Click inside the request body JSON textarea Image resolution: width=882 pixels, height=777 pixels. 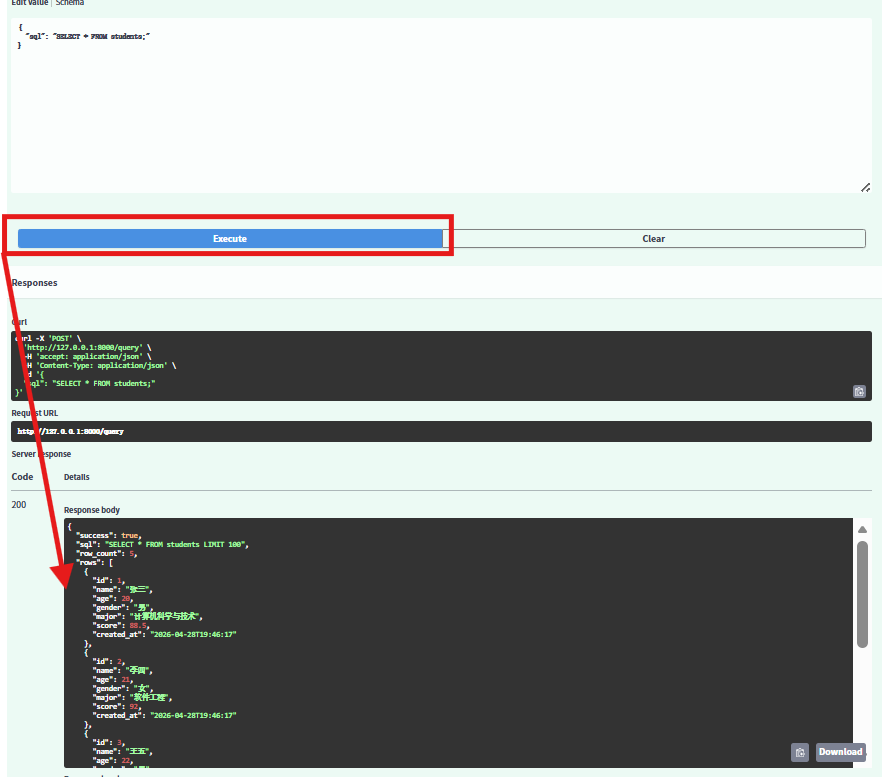442,106
